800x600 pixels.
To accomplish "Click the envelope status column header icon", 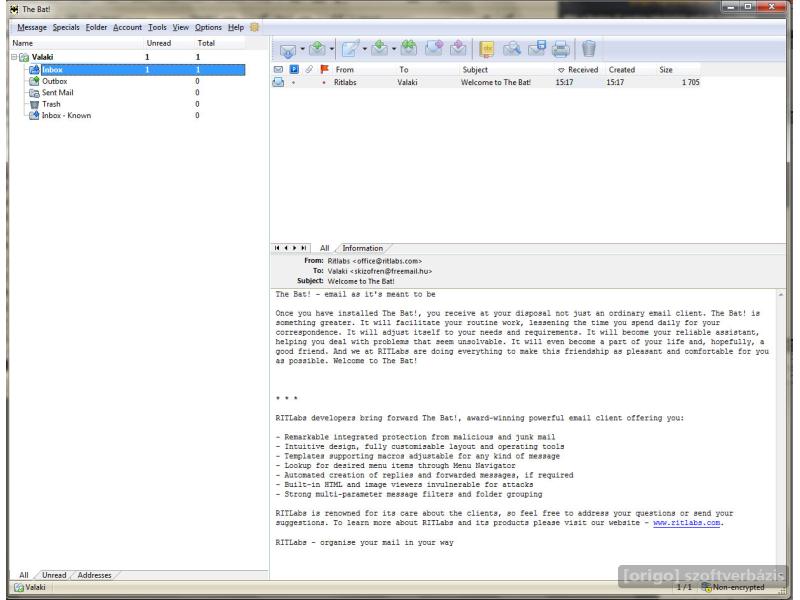I will point(278,69).
